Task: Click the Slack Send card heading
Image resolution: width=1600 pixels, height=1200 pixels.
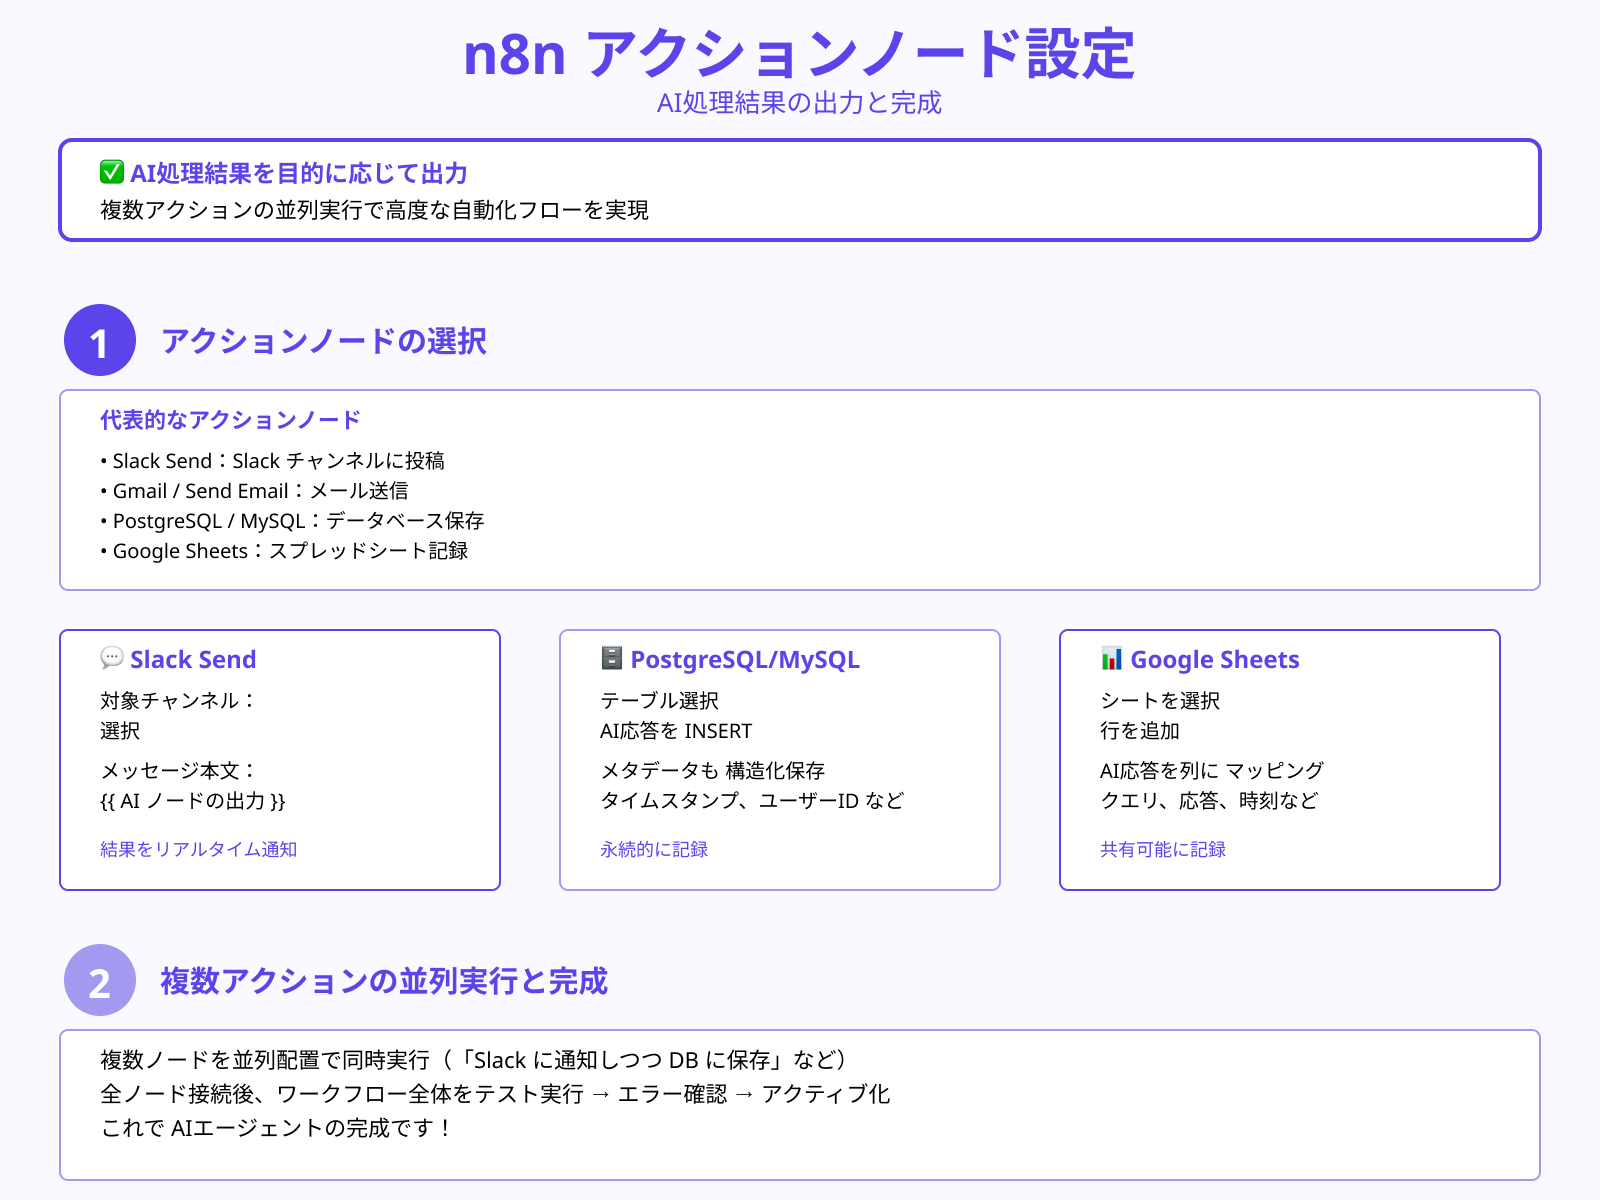Action: click(x=193, y=659)
